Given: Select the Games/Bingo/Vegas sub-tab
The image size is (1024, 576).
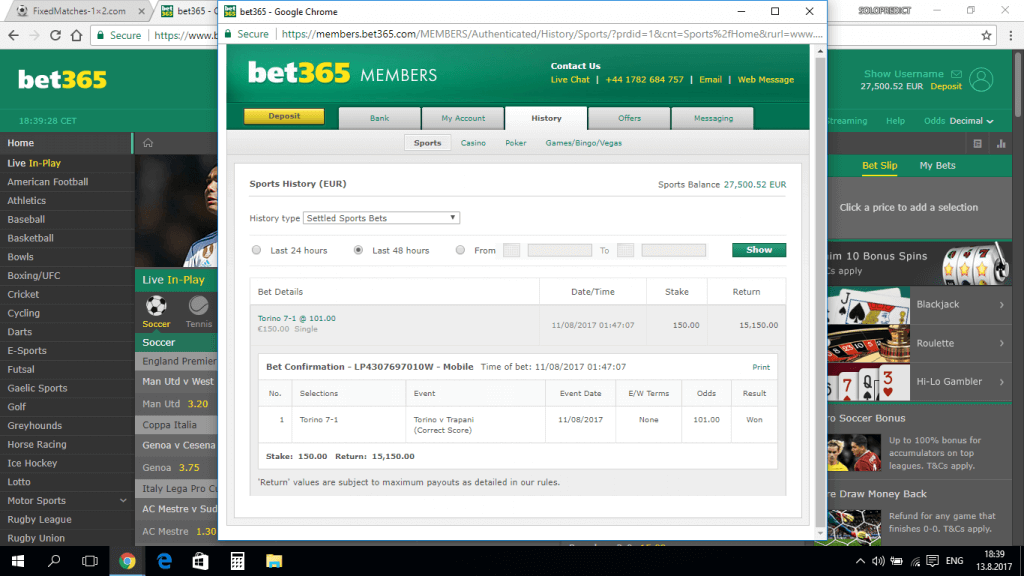Looking at the screenshot, I should coord(584,143).
